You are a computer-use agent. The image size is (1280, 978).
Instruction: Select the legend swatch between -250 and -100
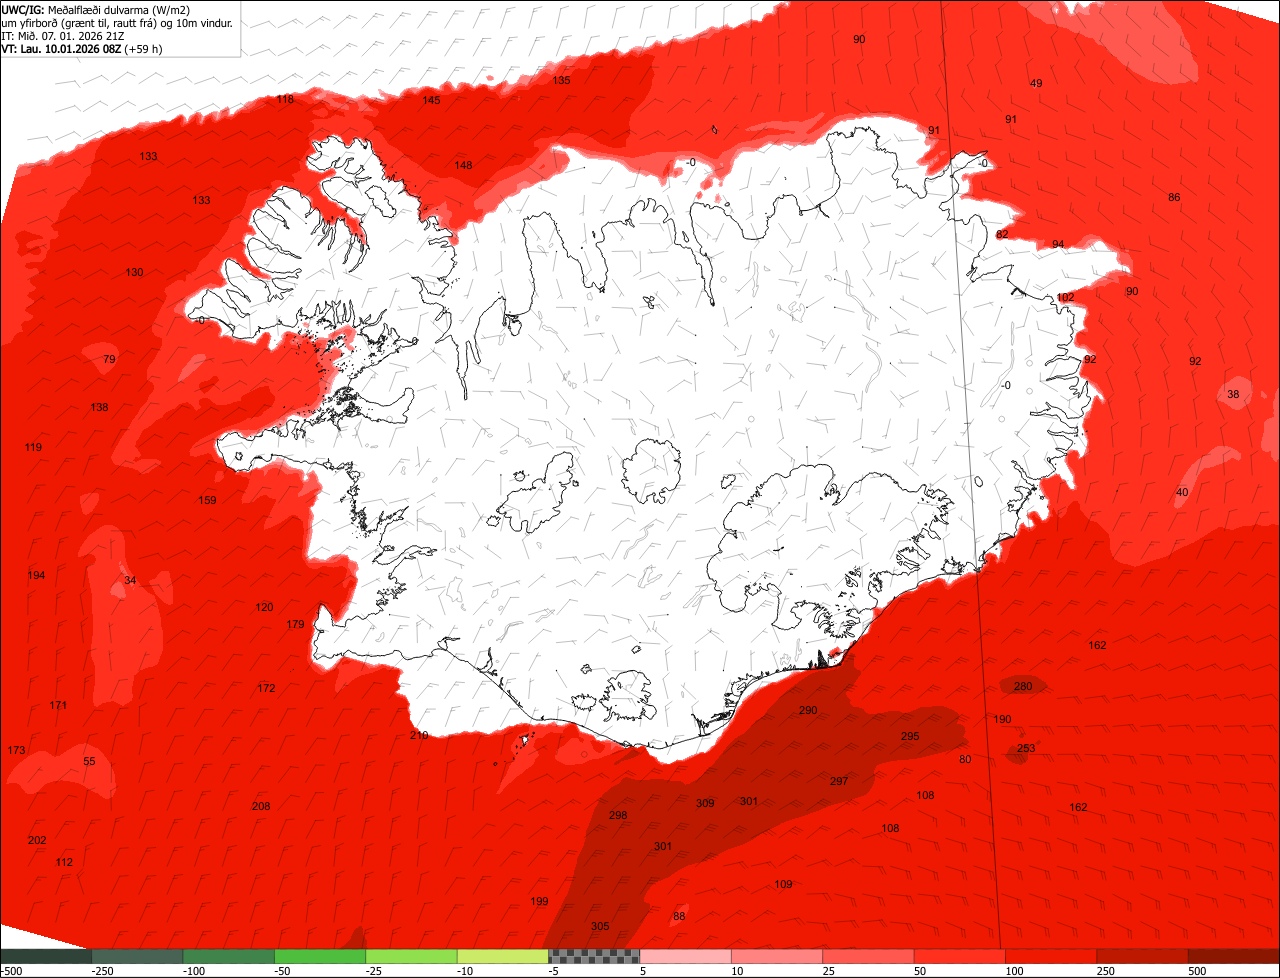(137, 956)
